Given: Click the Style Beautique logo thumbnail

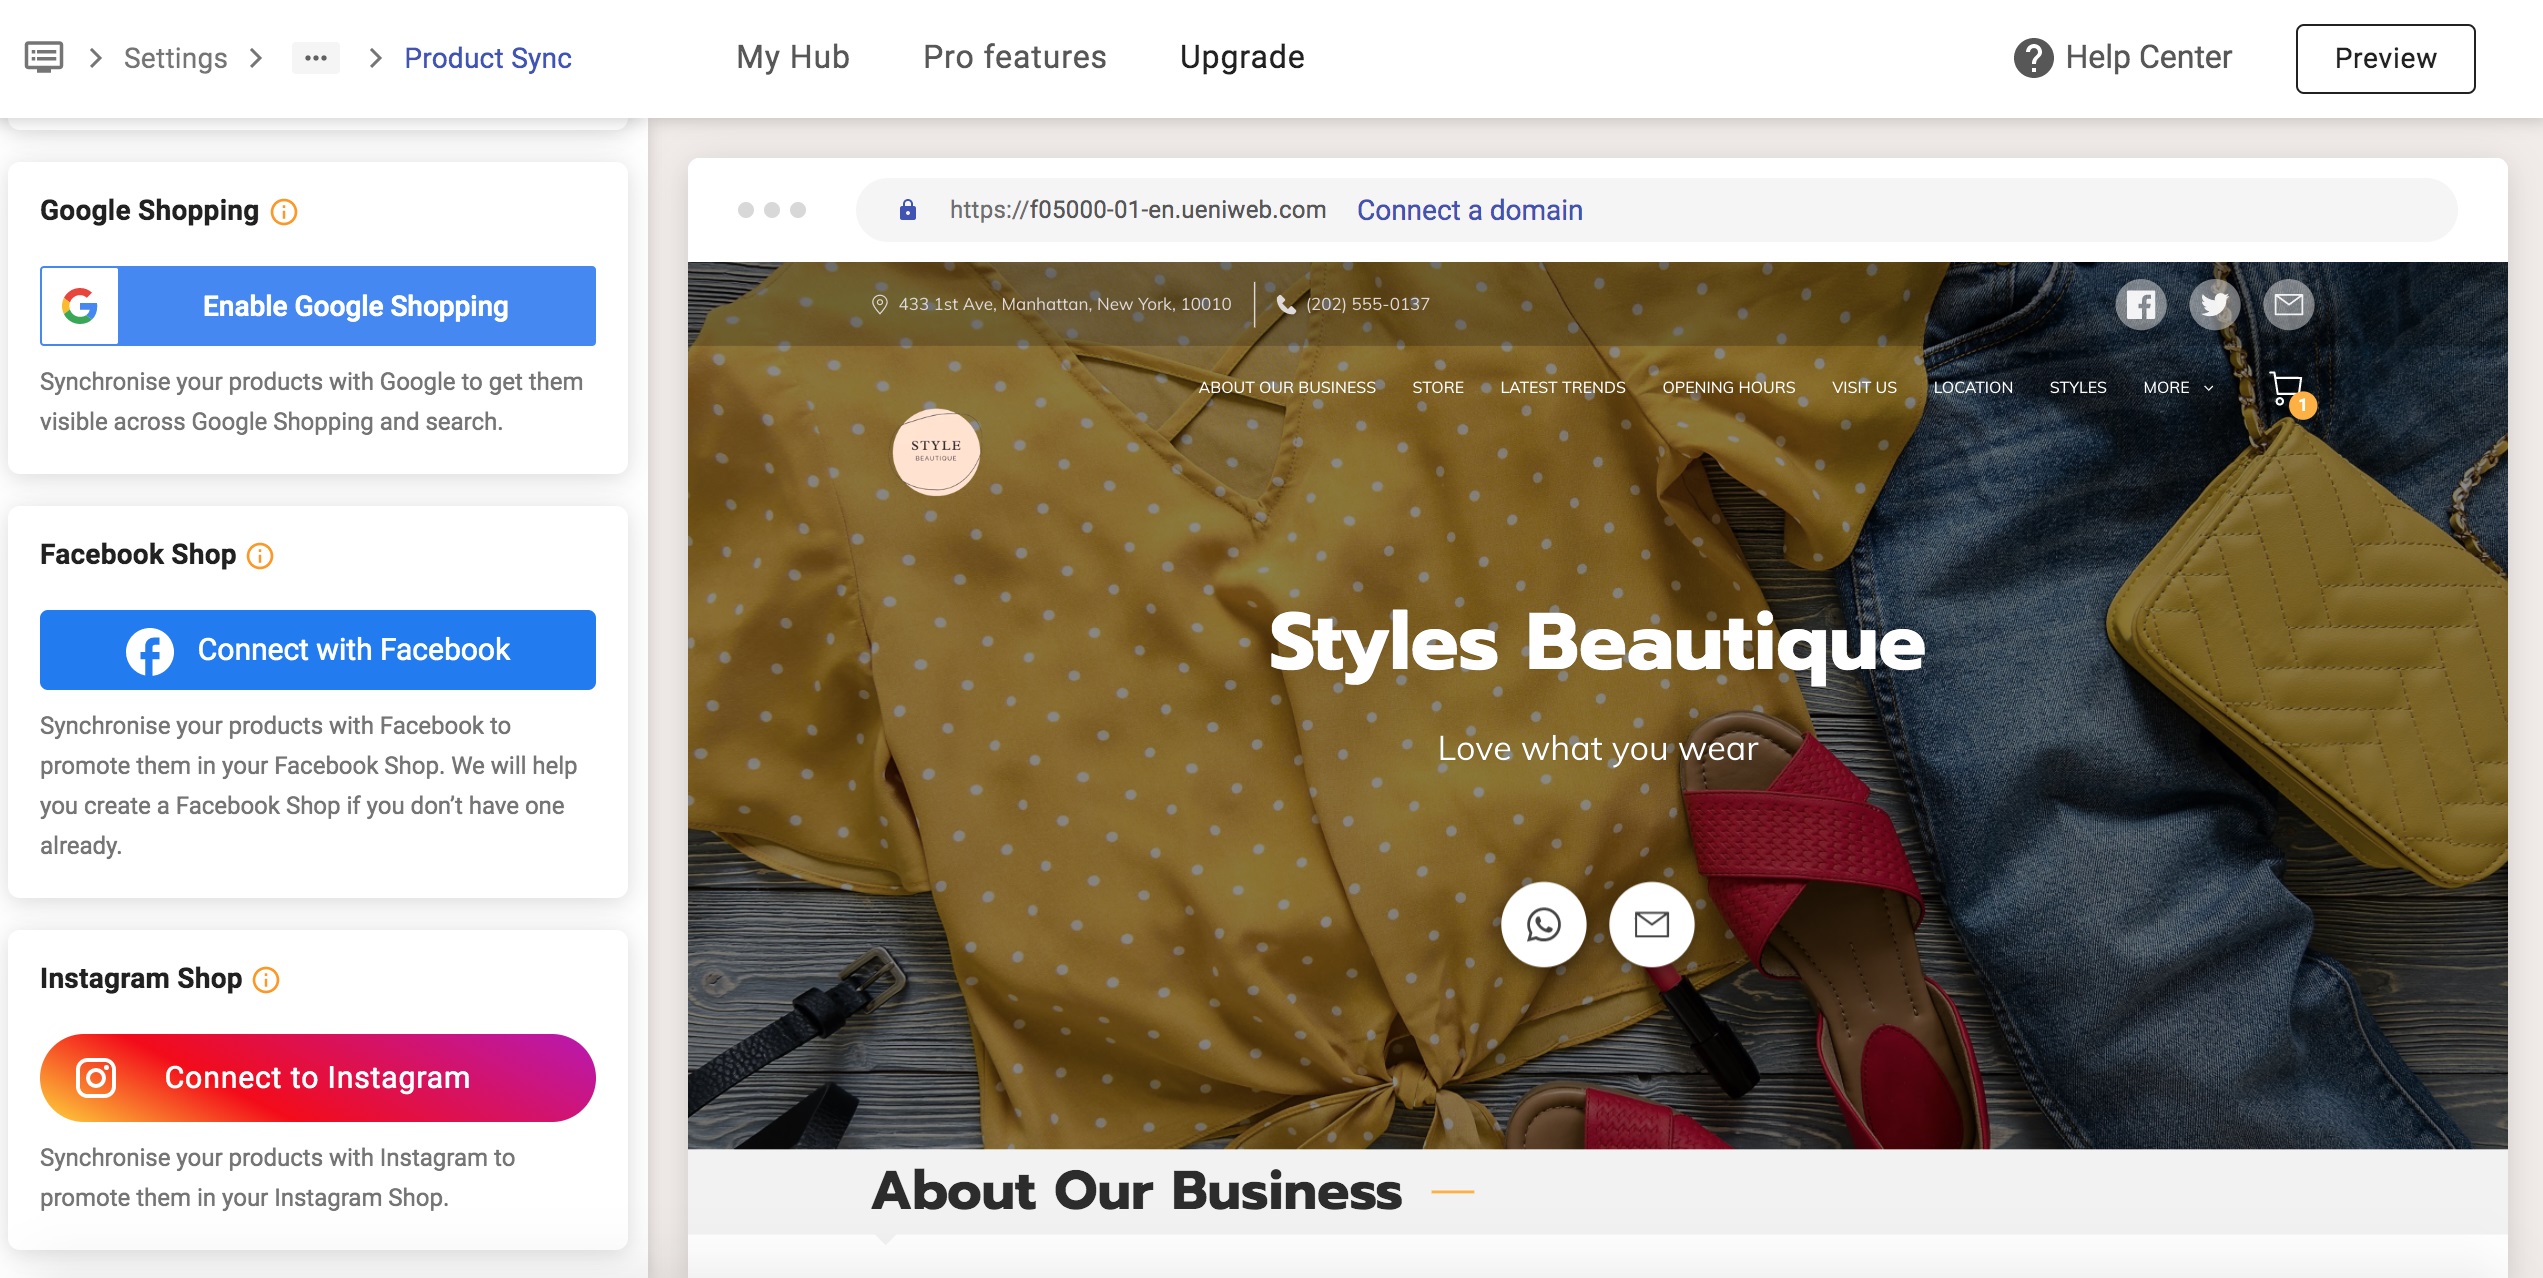Looking at the screenshot, I should [936, 451].
